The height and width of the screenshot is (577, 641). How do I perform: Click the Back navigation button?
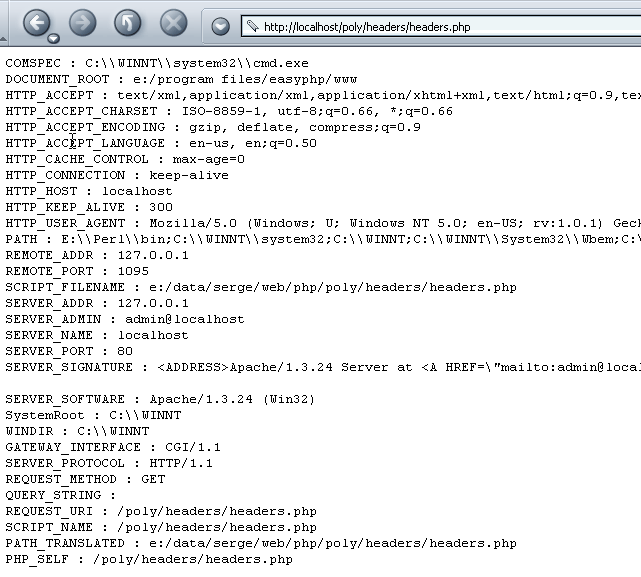tap(35, 22)
